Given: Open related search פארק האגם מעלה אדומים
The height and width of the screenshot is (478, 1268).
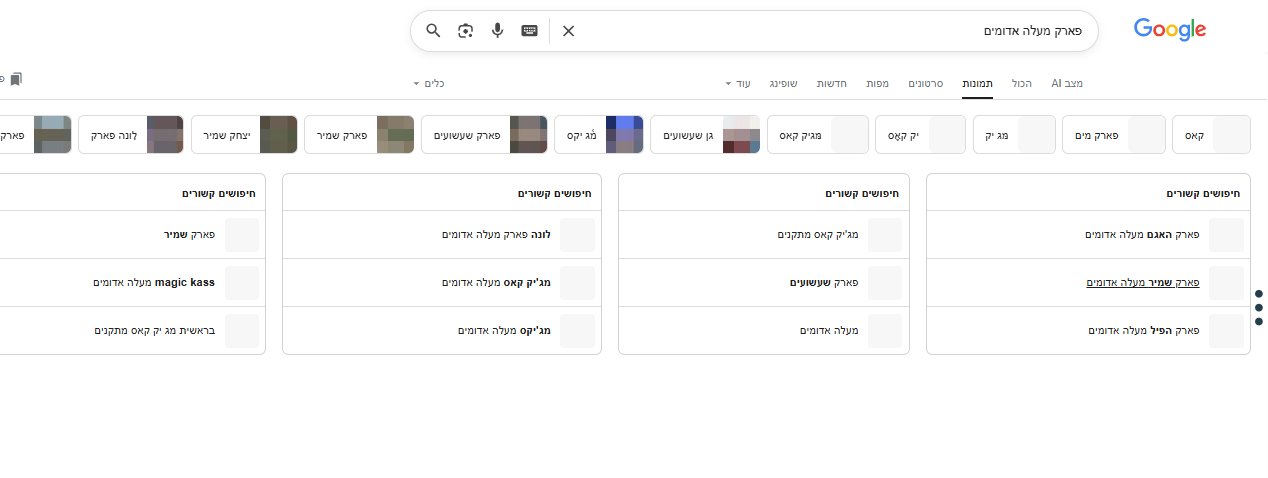Looking at the screenshot, I should pyautogui.click(x=1142, y=235).
